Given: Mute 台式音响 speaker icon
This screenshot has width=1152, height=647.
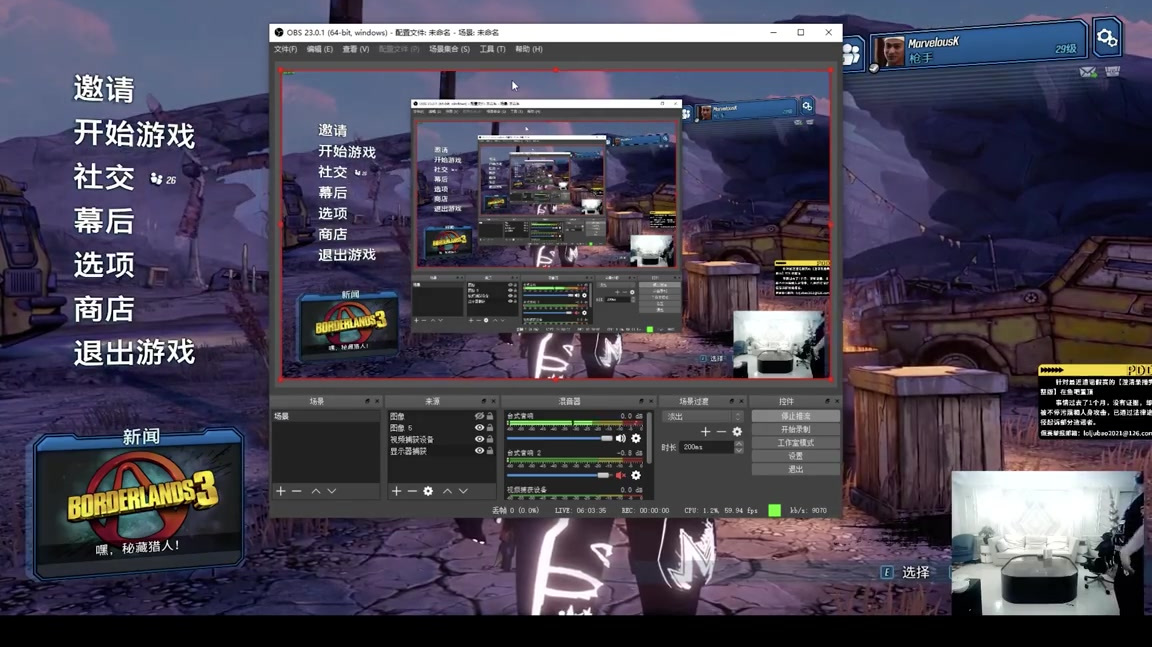Looking at the screenshot, I should pyautogui.click(x=620, y=439).
